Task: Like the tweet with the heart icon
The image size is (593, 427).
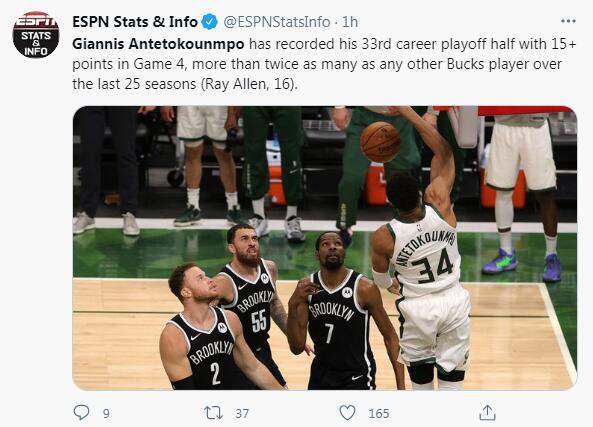Action: pos(347,413)
